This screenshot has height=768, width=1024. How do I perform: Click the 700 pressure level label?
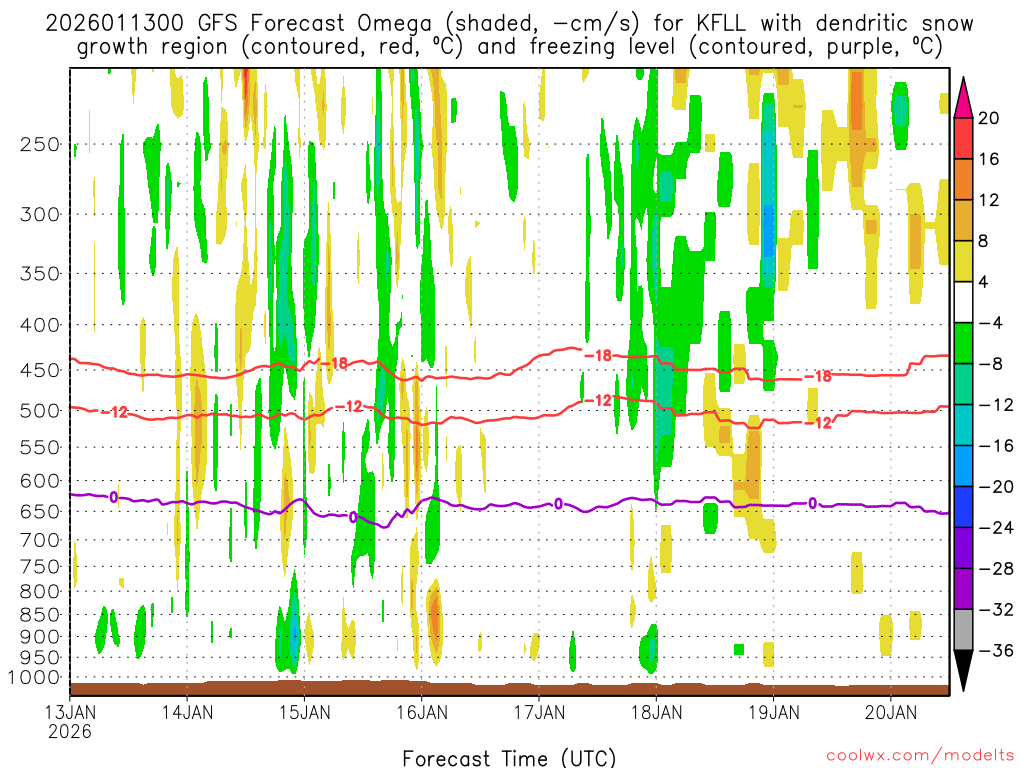tap(40, 540)
